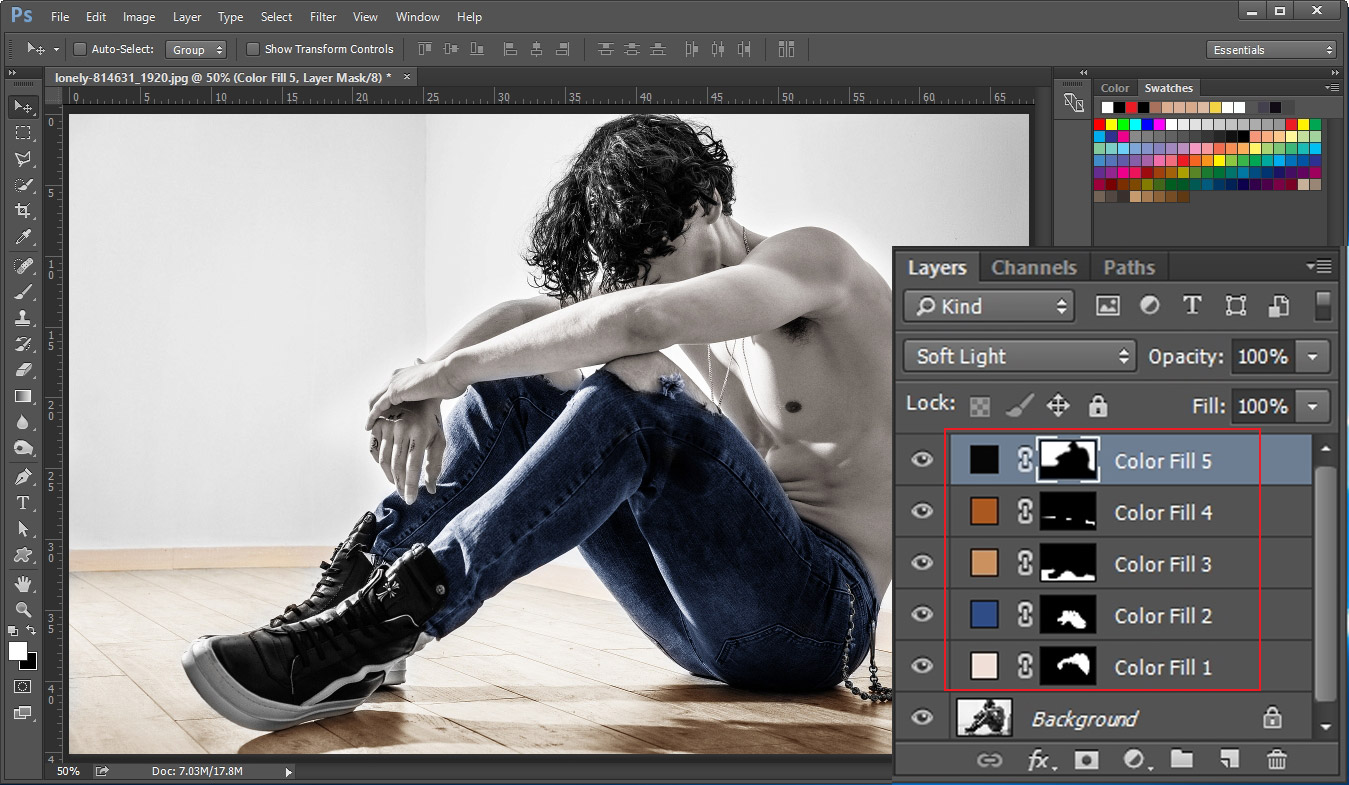Select the Eraser tool
1349x785 pixels.
point(23,370)
